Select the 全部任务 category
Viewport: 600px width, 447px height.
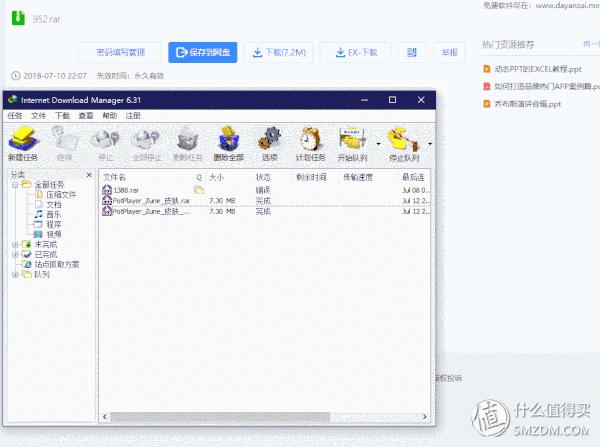(x=49, y=185)
